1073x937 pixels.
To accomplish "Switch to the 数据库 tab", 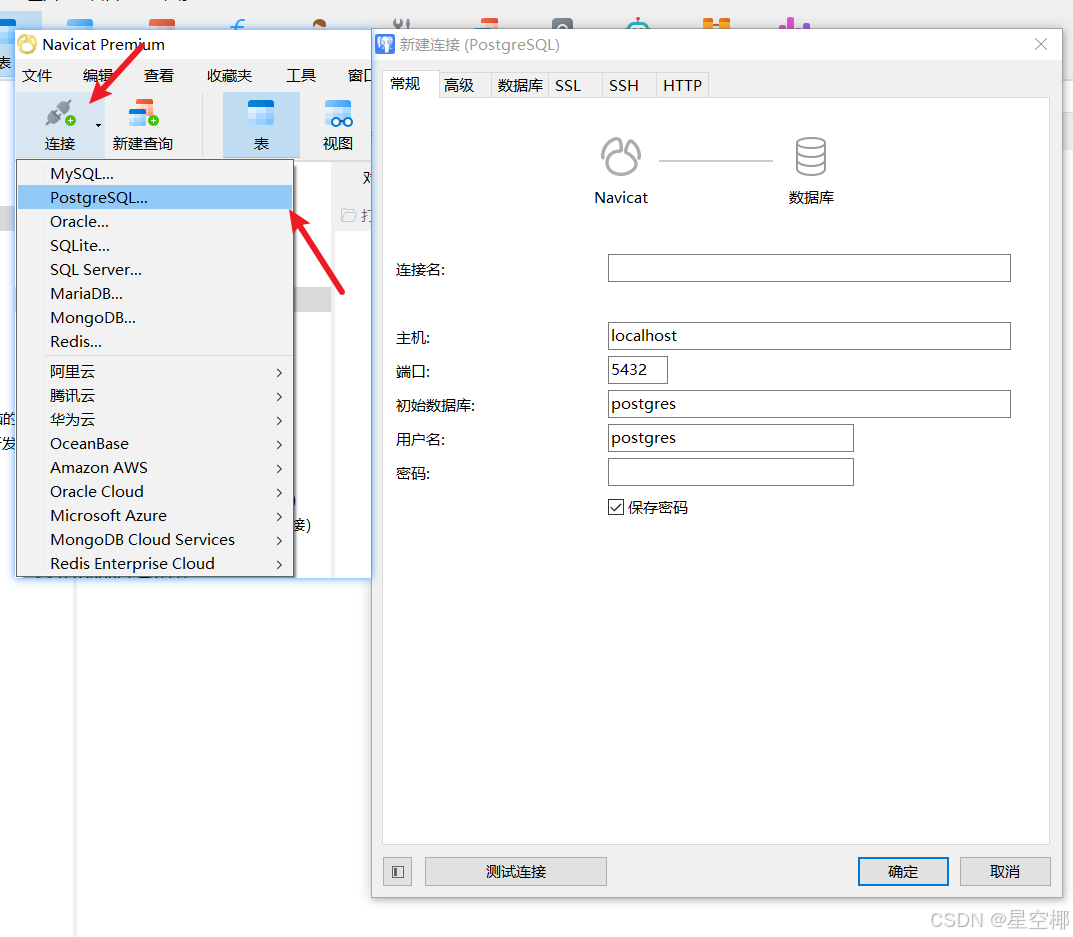I will pos(519,85).
